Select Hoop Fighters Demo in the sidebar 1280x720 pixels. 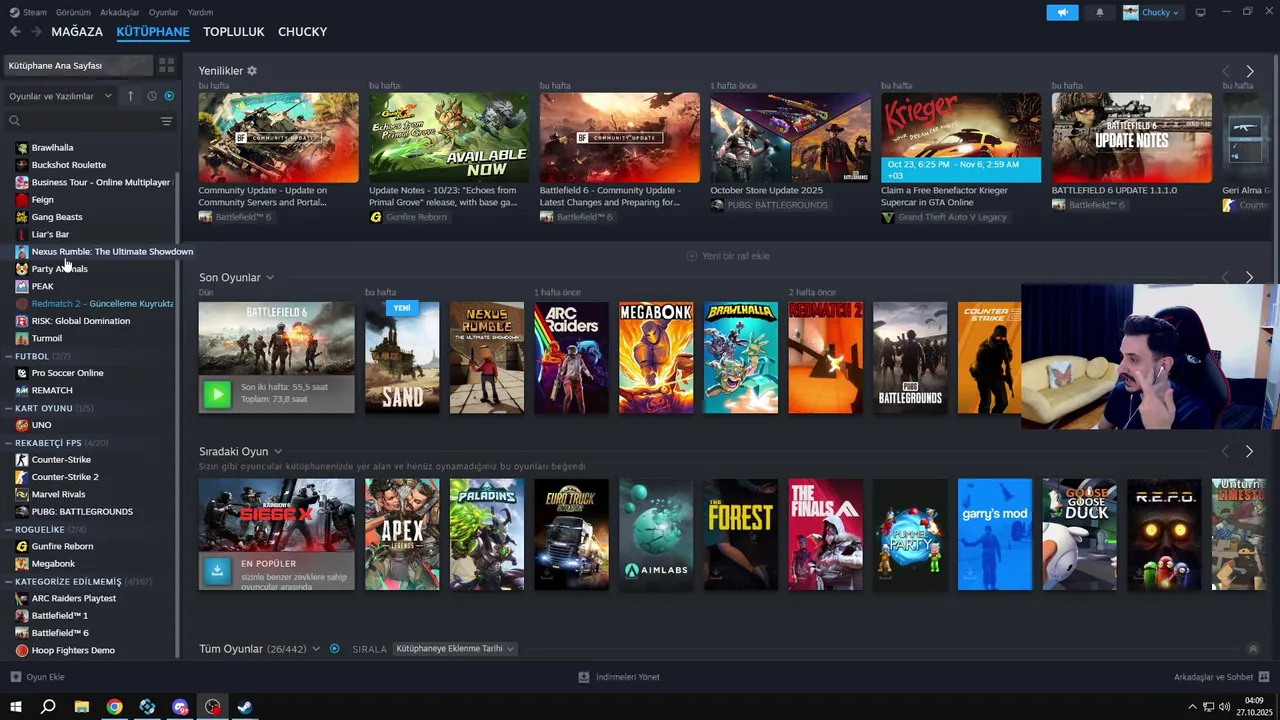point(73,650)
